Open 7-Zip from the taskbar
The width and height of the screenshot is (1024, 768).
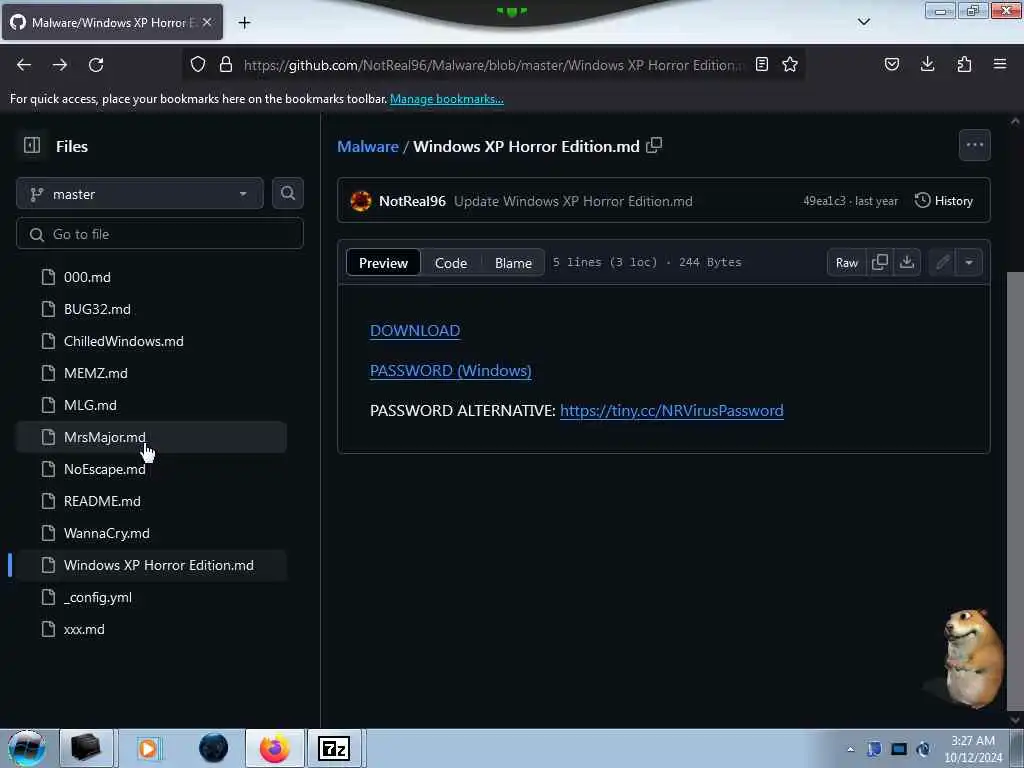334,748
